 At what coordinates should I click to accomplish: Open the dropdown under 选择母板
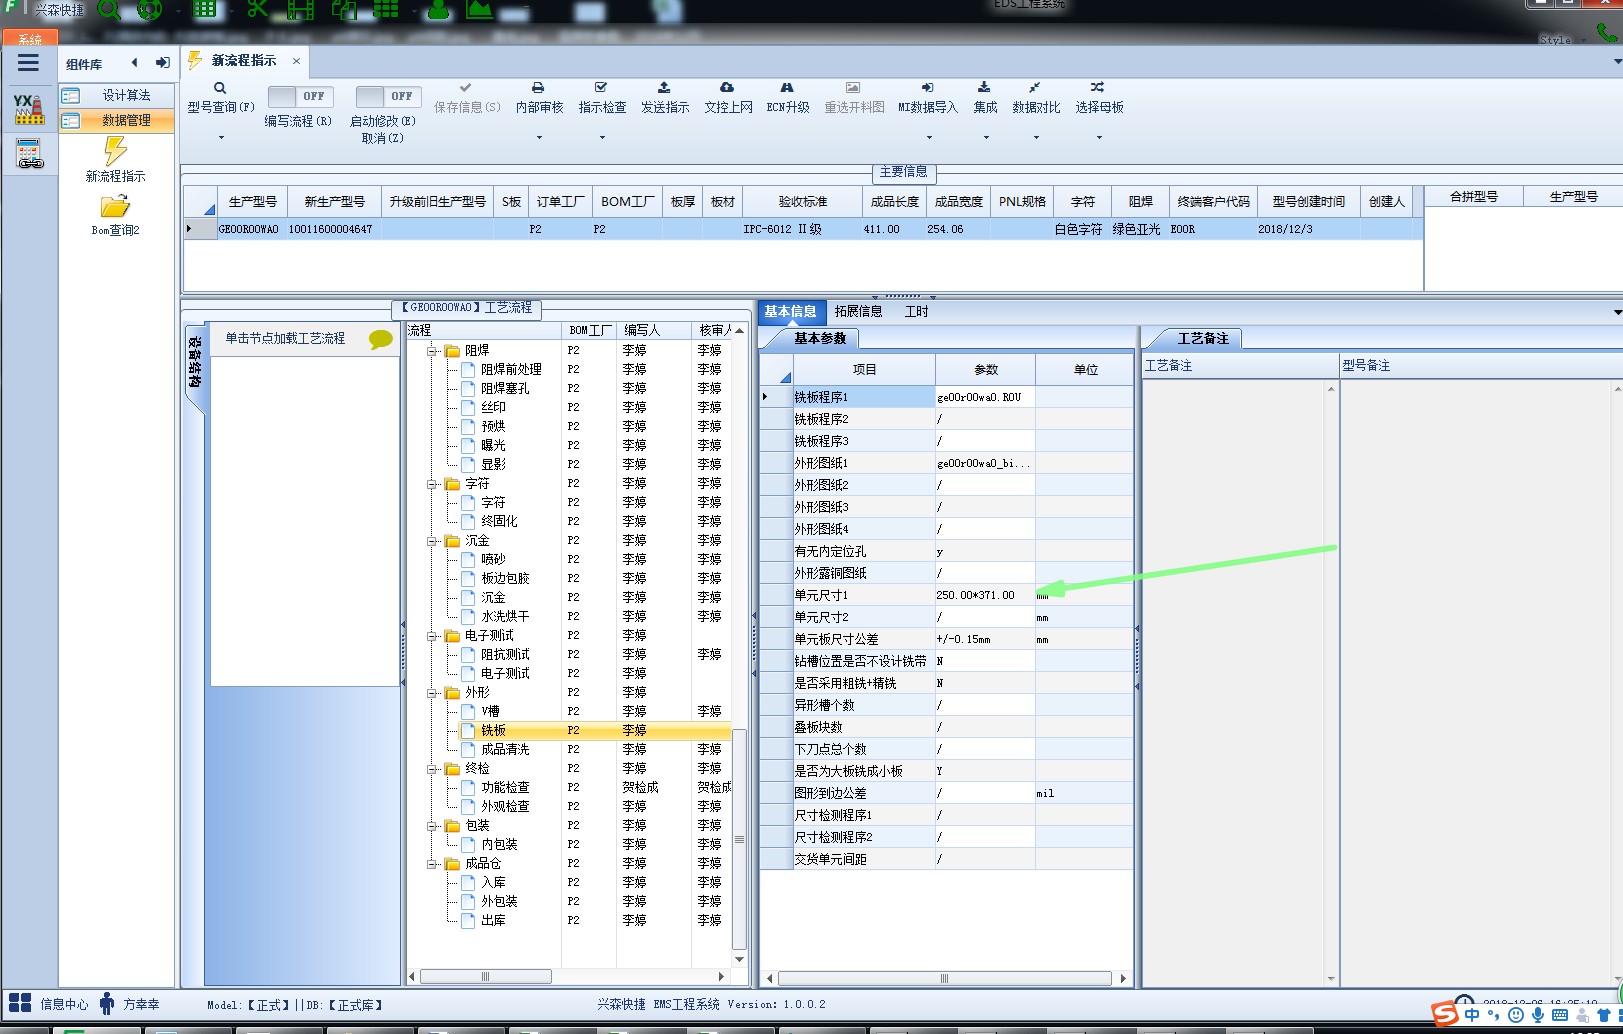(1099, 138)
